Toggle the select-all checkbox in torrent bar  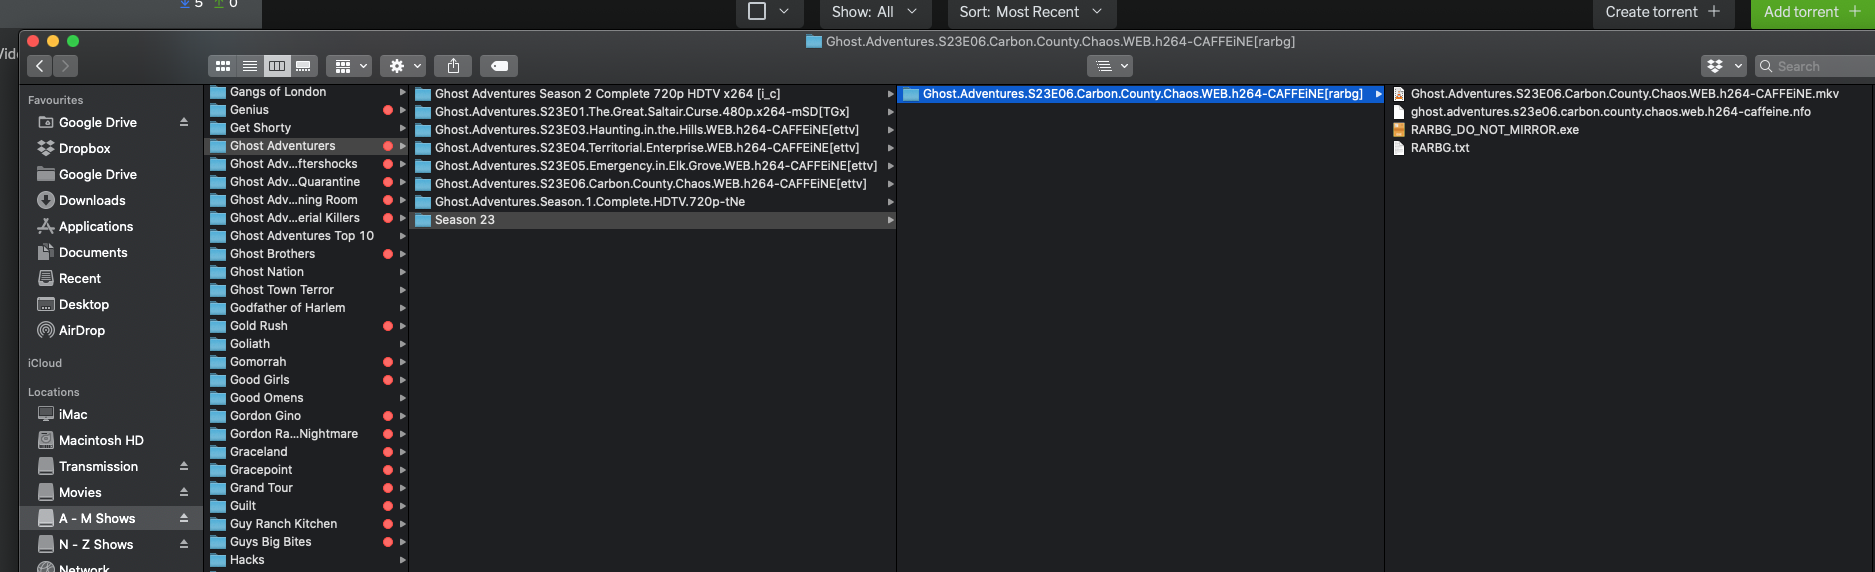click(757, 11)
